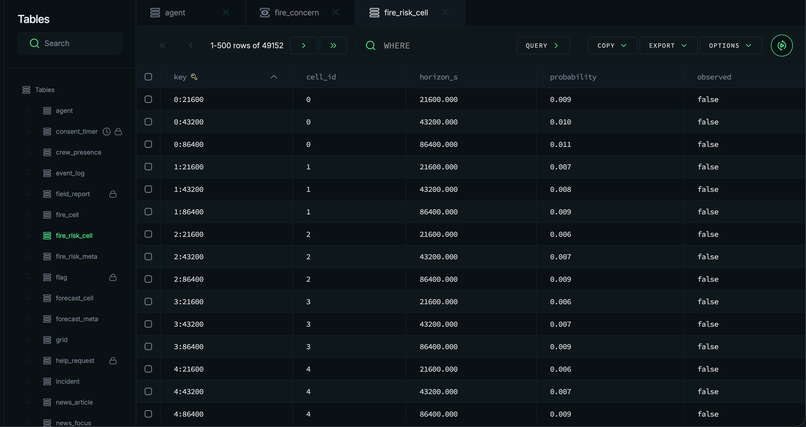806x427 pixels.
Task: Click probability value 0.010
Action: pos(560,122)
